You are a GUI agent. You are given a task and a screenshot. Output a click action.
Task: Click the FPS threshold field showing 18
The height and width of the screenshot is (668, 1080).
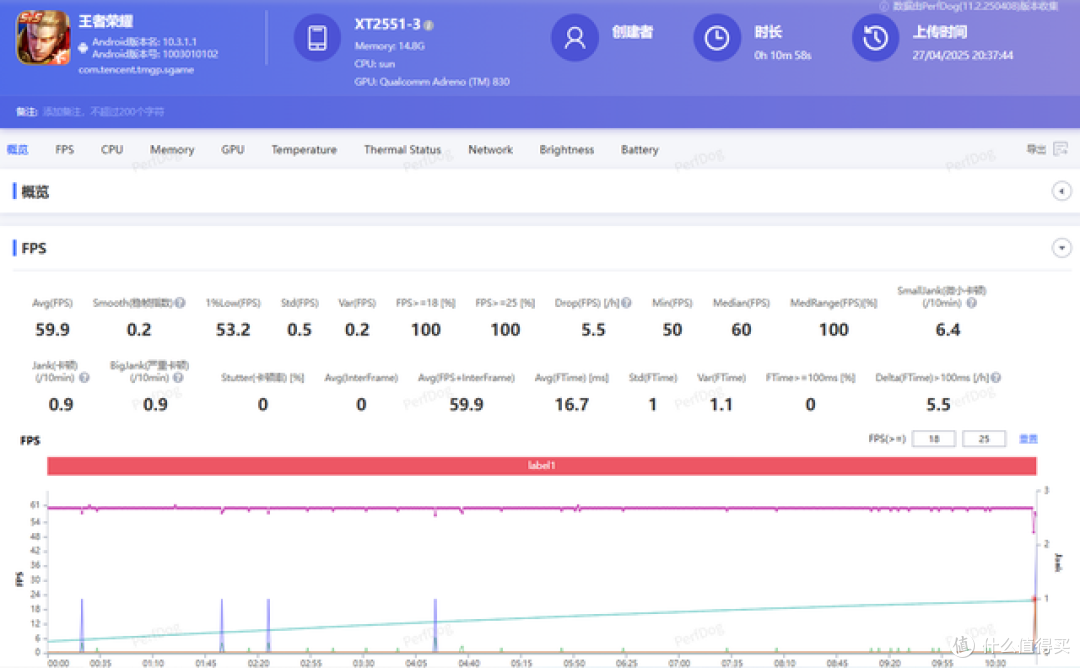click(933, 439)
